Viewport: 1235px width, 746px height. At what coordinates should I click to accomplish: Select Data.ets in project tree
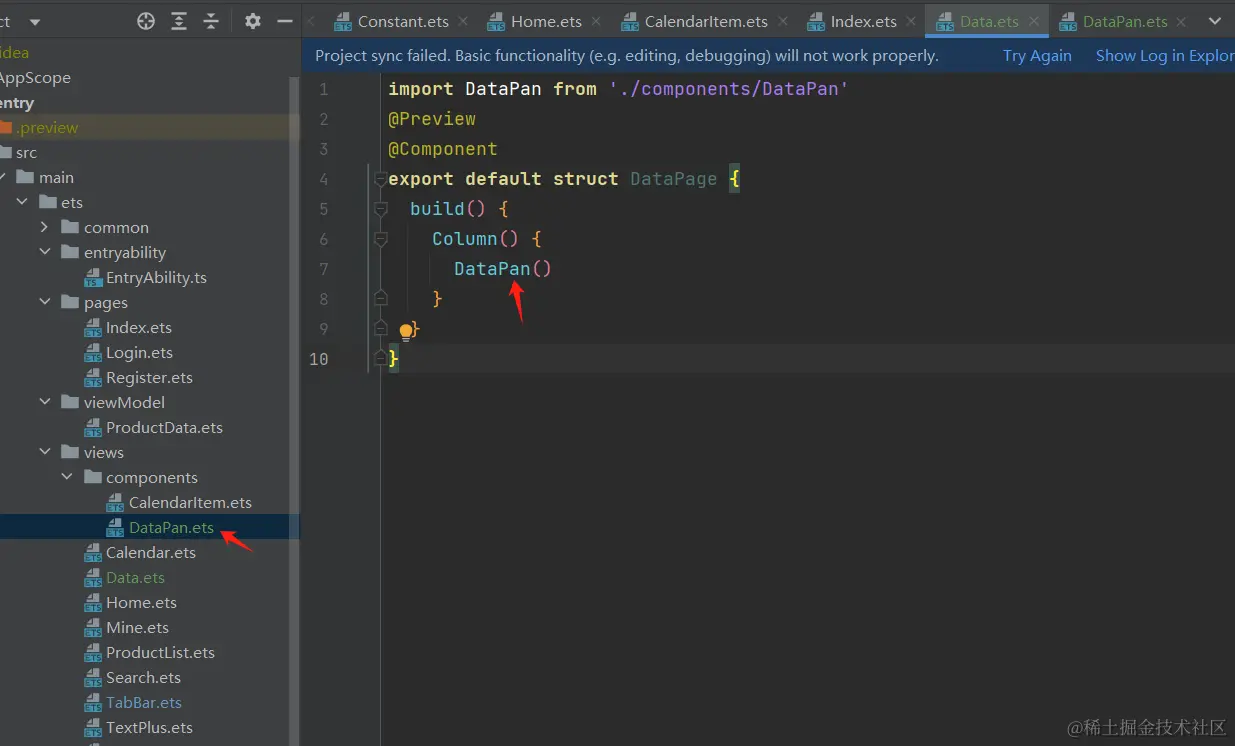(135, 577)
